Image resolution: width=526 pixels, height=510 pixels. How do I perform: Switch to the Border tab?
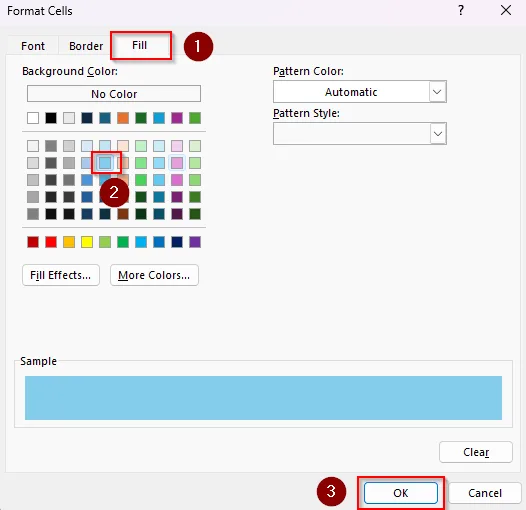pyautogui.click(x=86, y=46)
